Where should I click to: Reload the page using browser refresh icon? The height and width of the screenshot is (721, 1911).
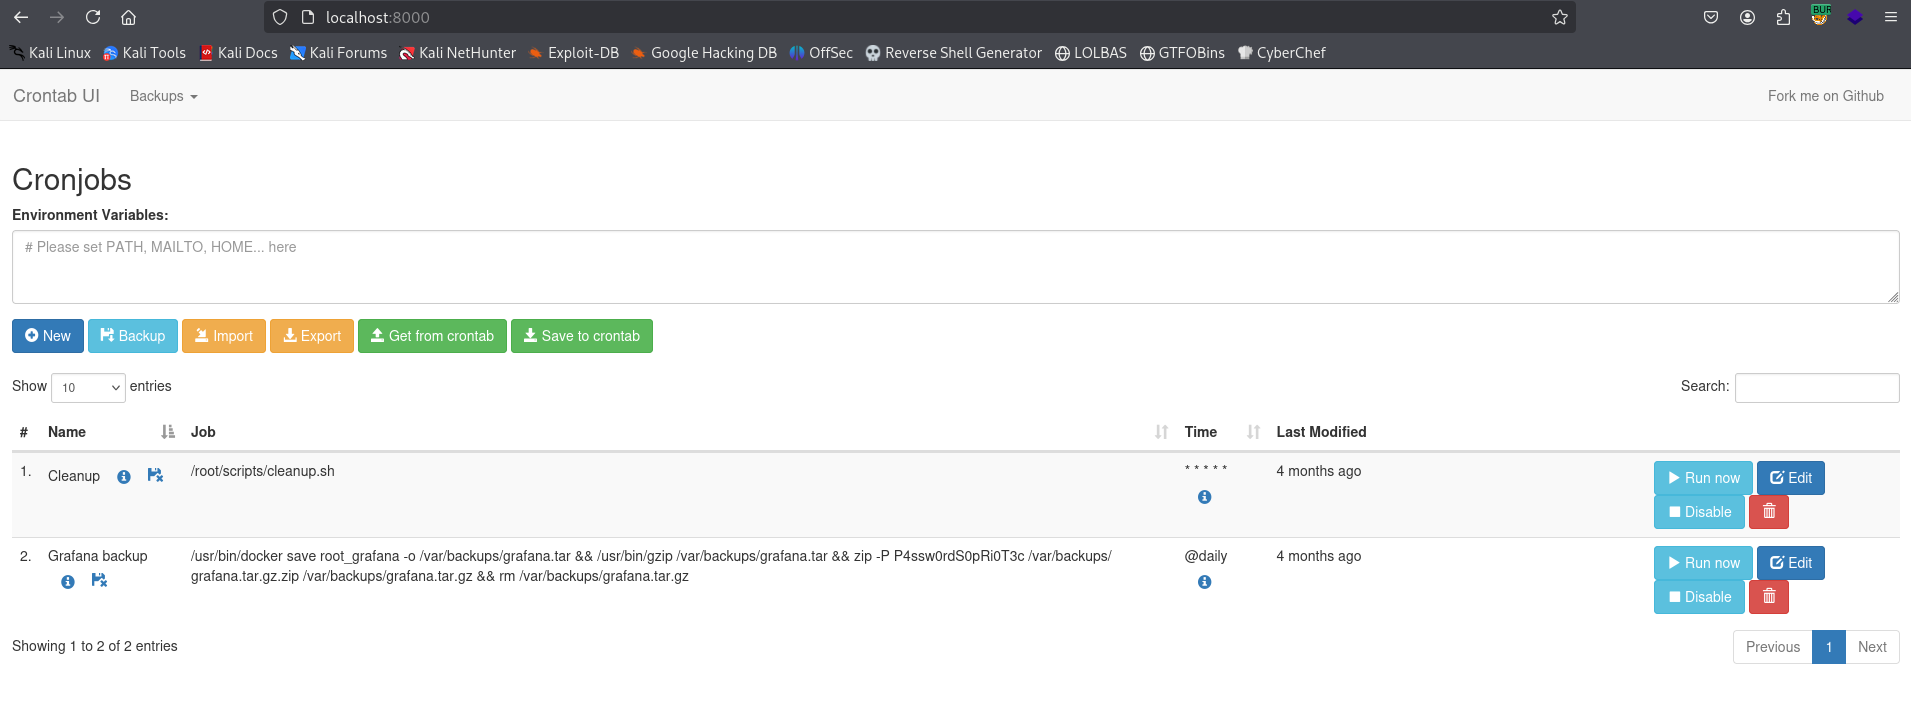coord(93,17)
